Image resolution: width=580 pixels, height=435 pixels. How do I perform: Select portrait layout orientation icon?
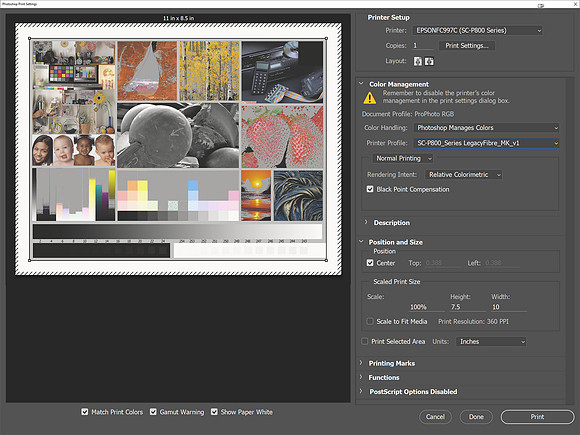418,61
